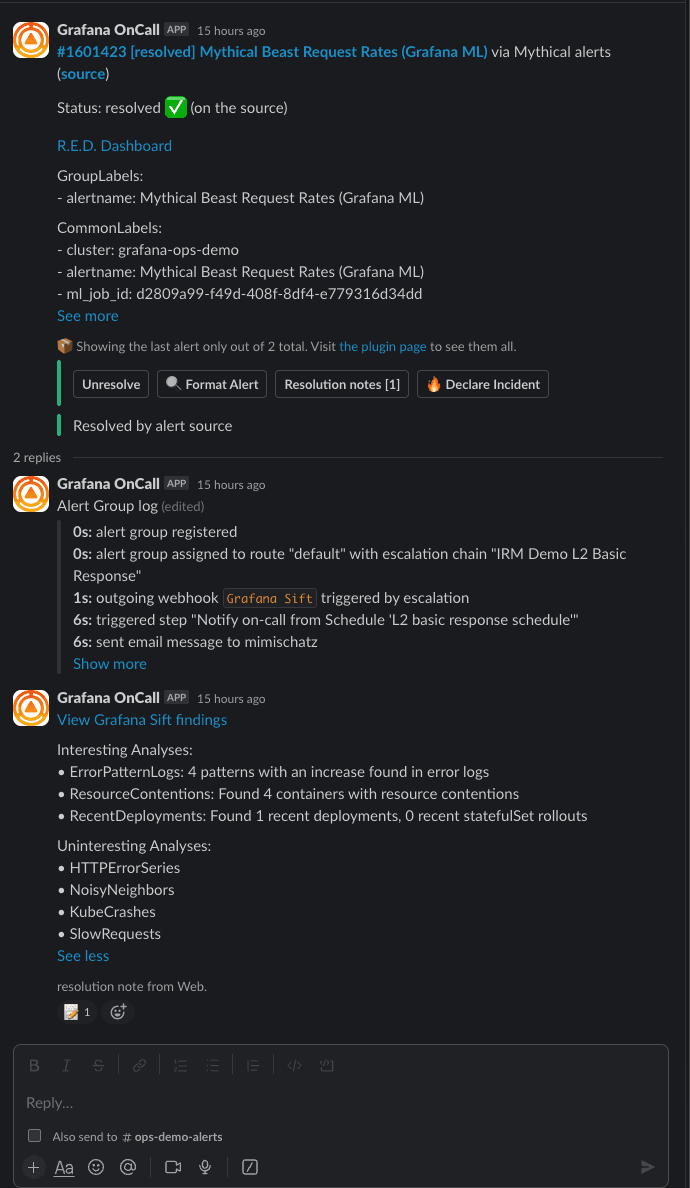Click the attach file plus icon
The image size is (690, 1188).
point(33,1166)
